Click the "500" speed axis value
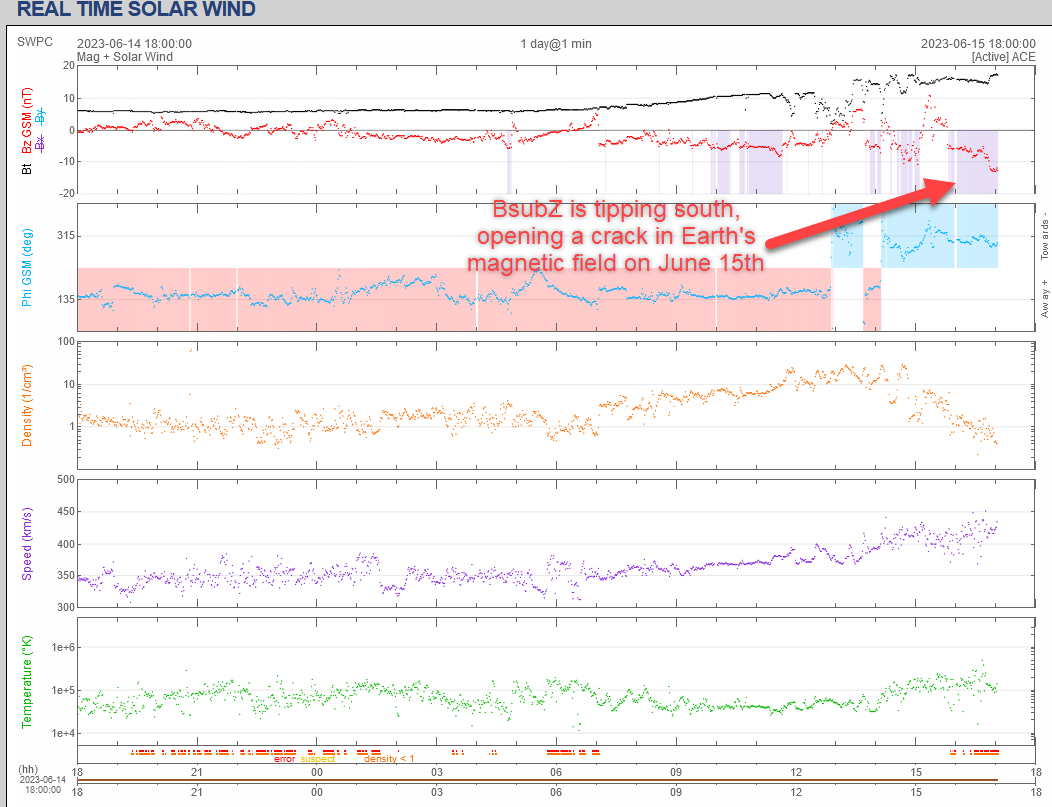1052x807 pixels. coord(66,479)
